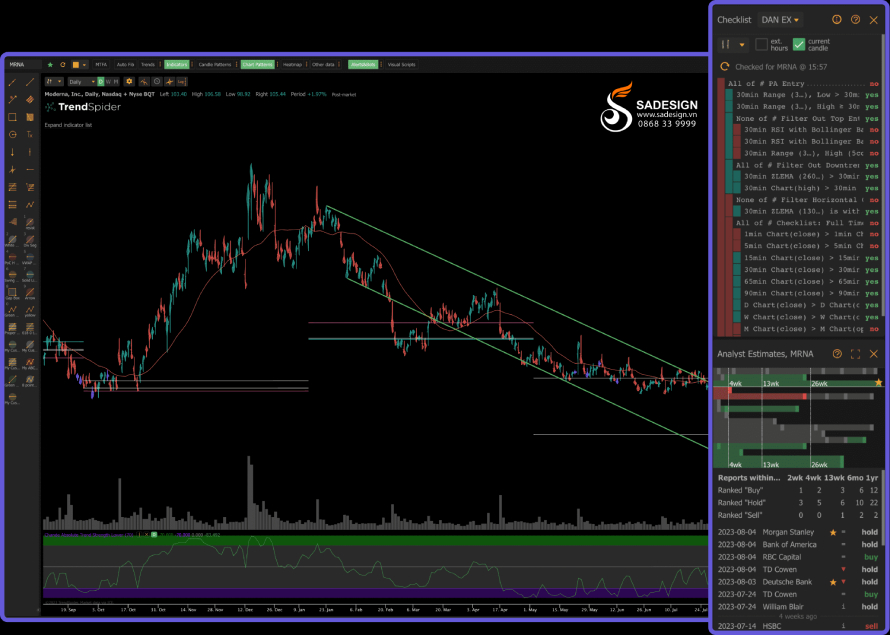
Task: Open the orange chart settings gear
Action: pos(129,82)
